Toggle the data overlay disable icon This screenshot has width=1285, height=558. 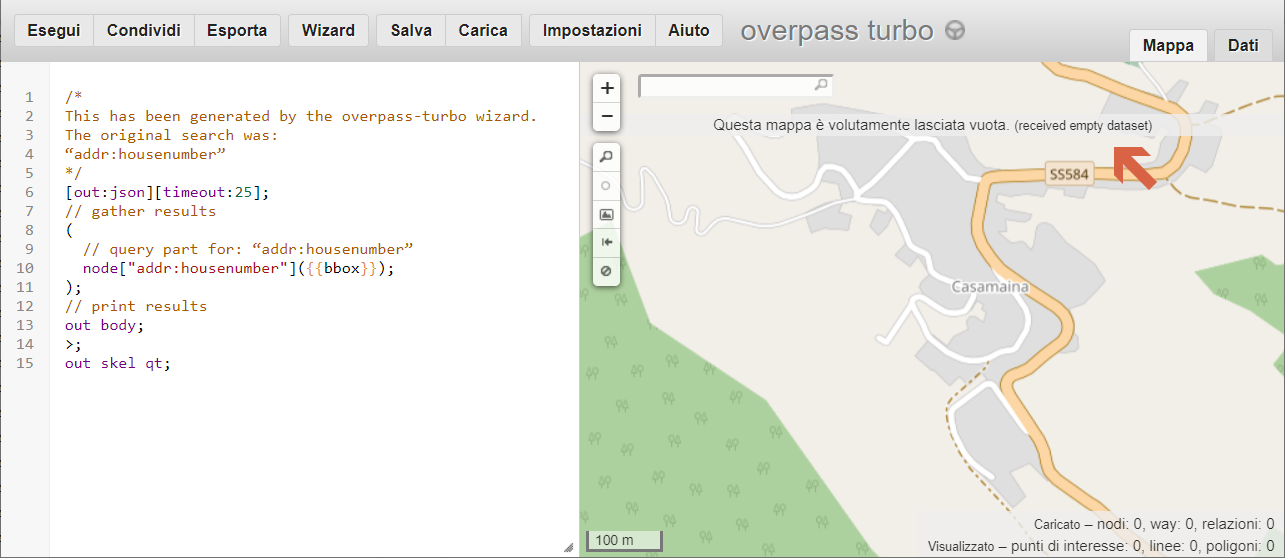pyautogui.click(x=606, y=271)
